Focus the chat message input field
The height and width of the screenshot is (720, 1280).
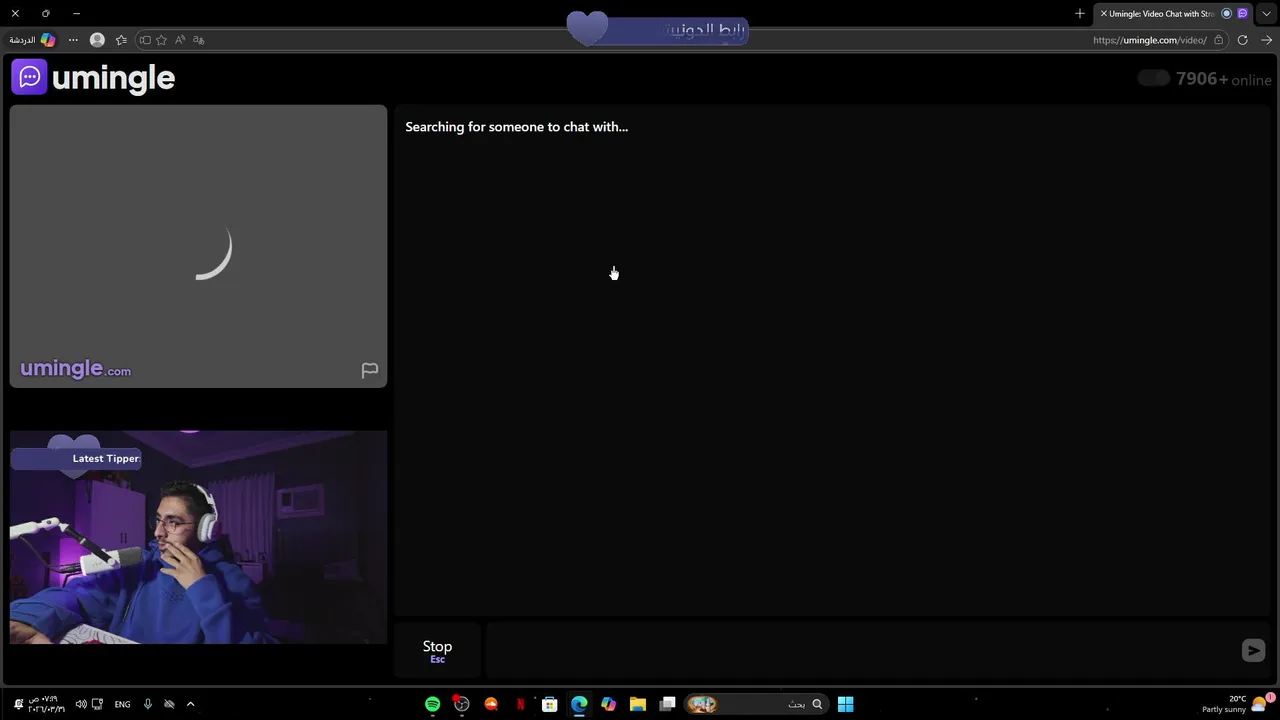point(862,651)
